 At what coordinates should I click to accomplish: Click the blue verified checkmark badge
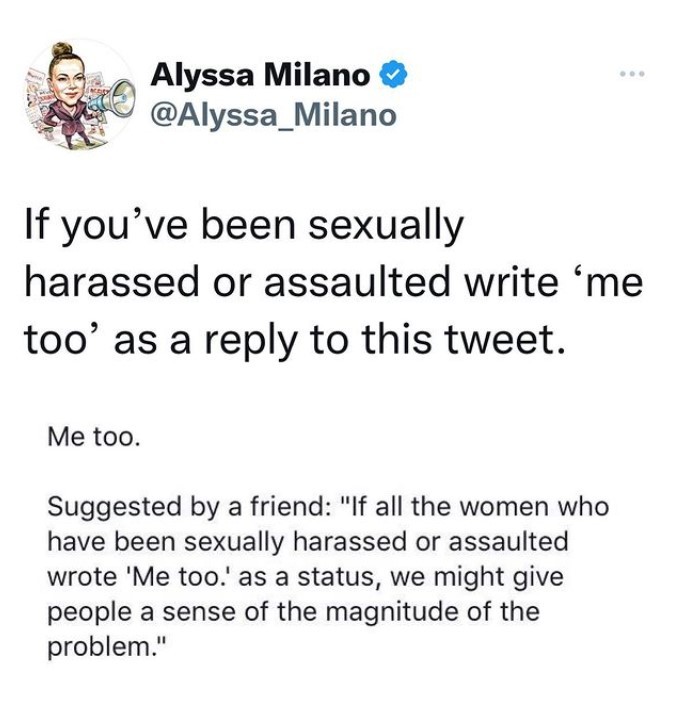click(x=393, y=75)
